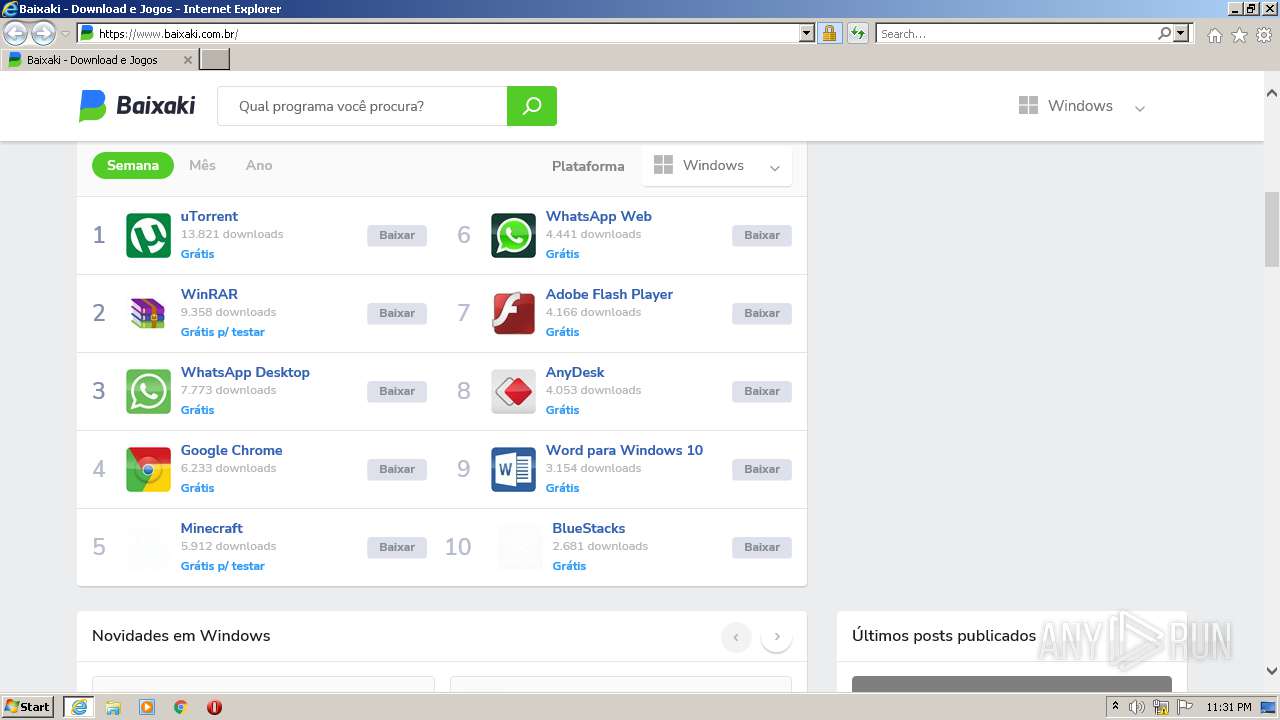Click Baixar for WinRAR

[x=397, y=313]
